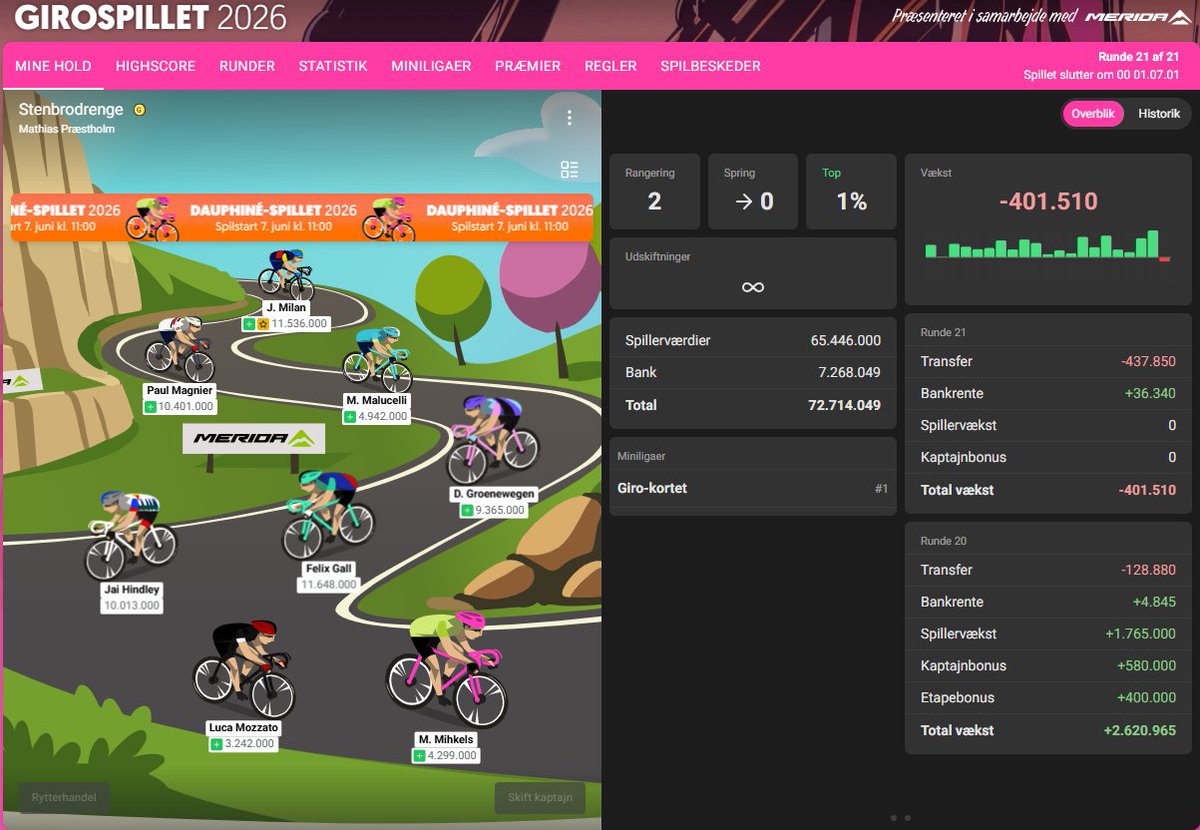1200x830 pixels.
Task: Click Luca Mozzato cyclist figure
Action: [244, 669]
